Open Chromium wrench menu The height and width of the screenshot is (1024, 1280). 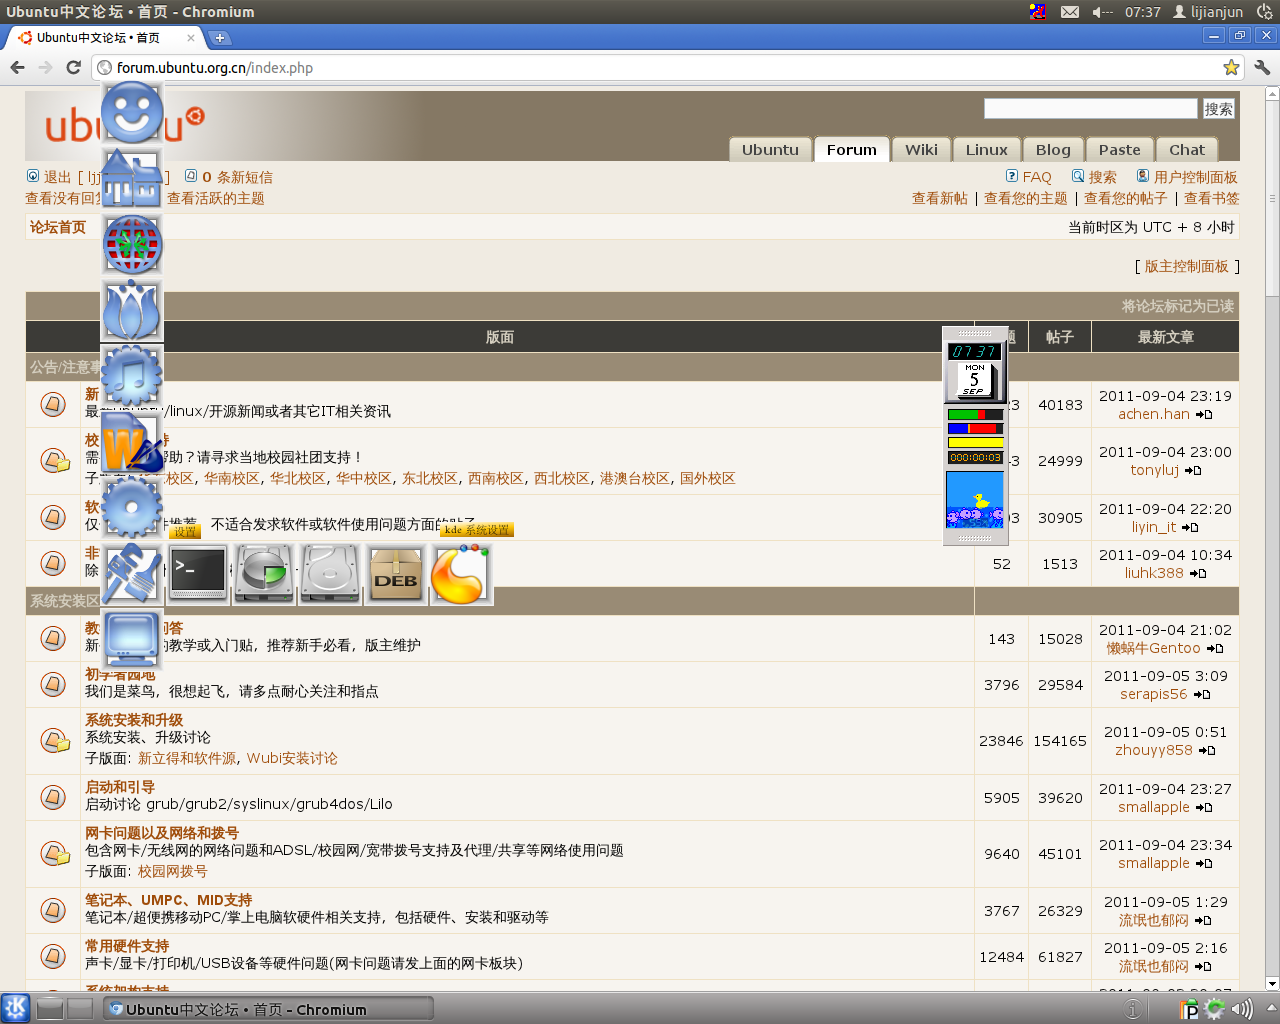pyautogui.click(x=1262, y=67)
